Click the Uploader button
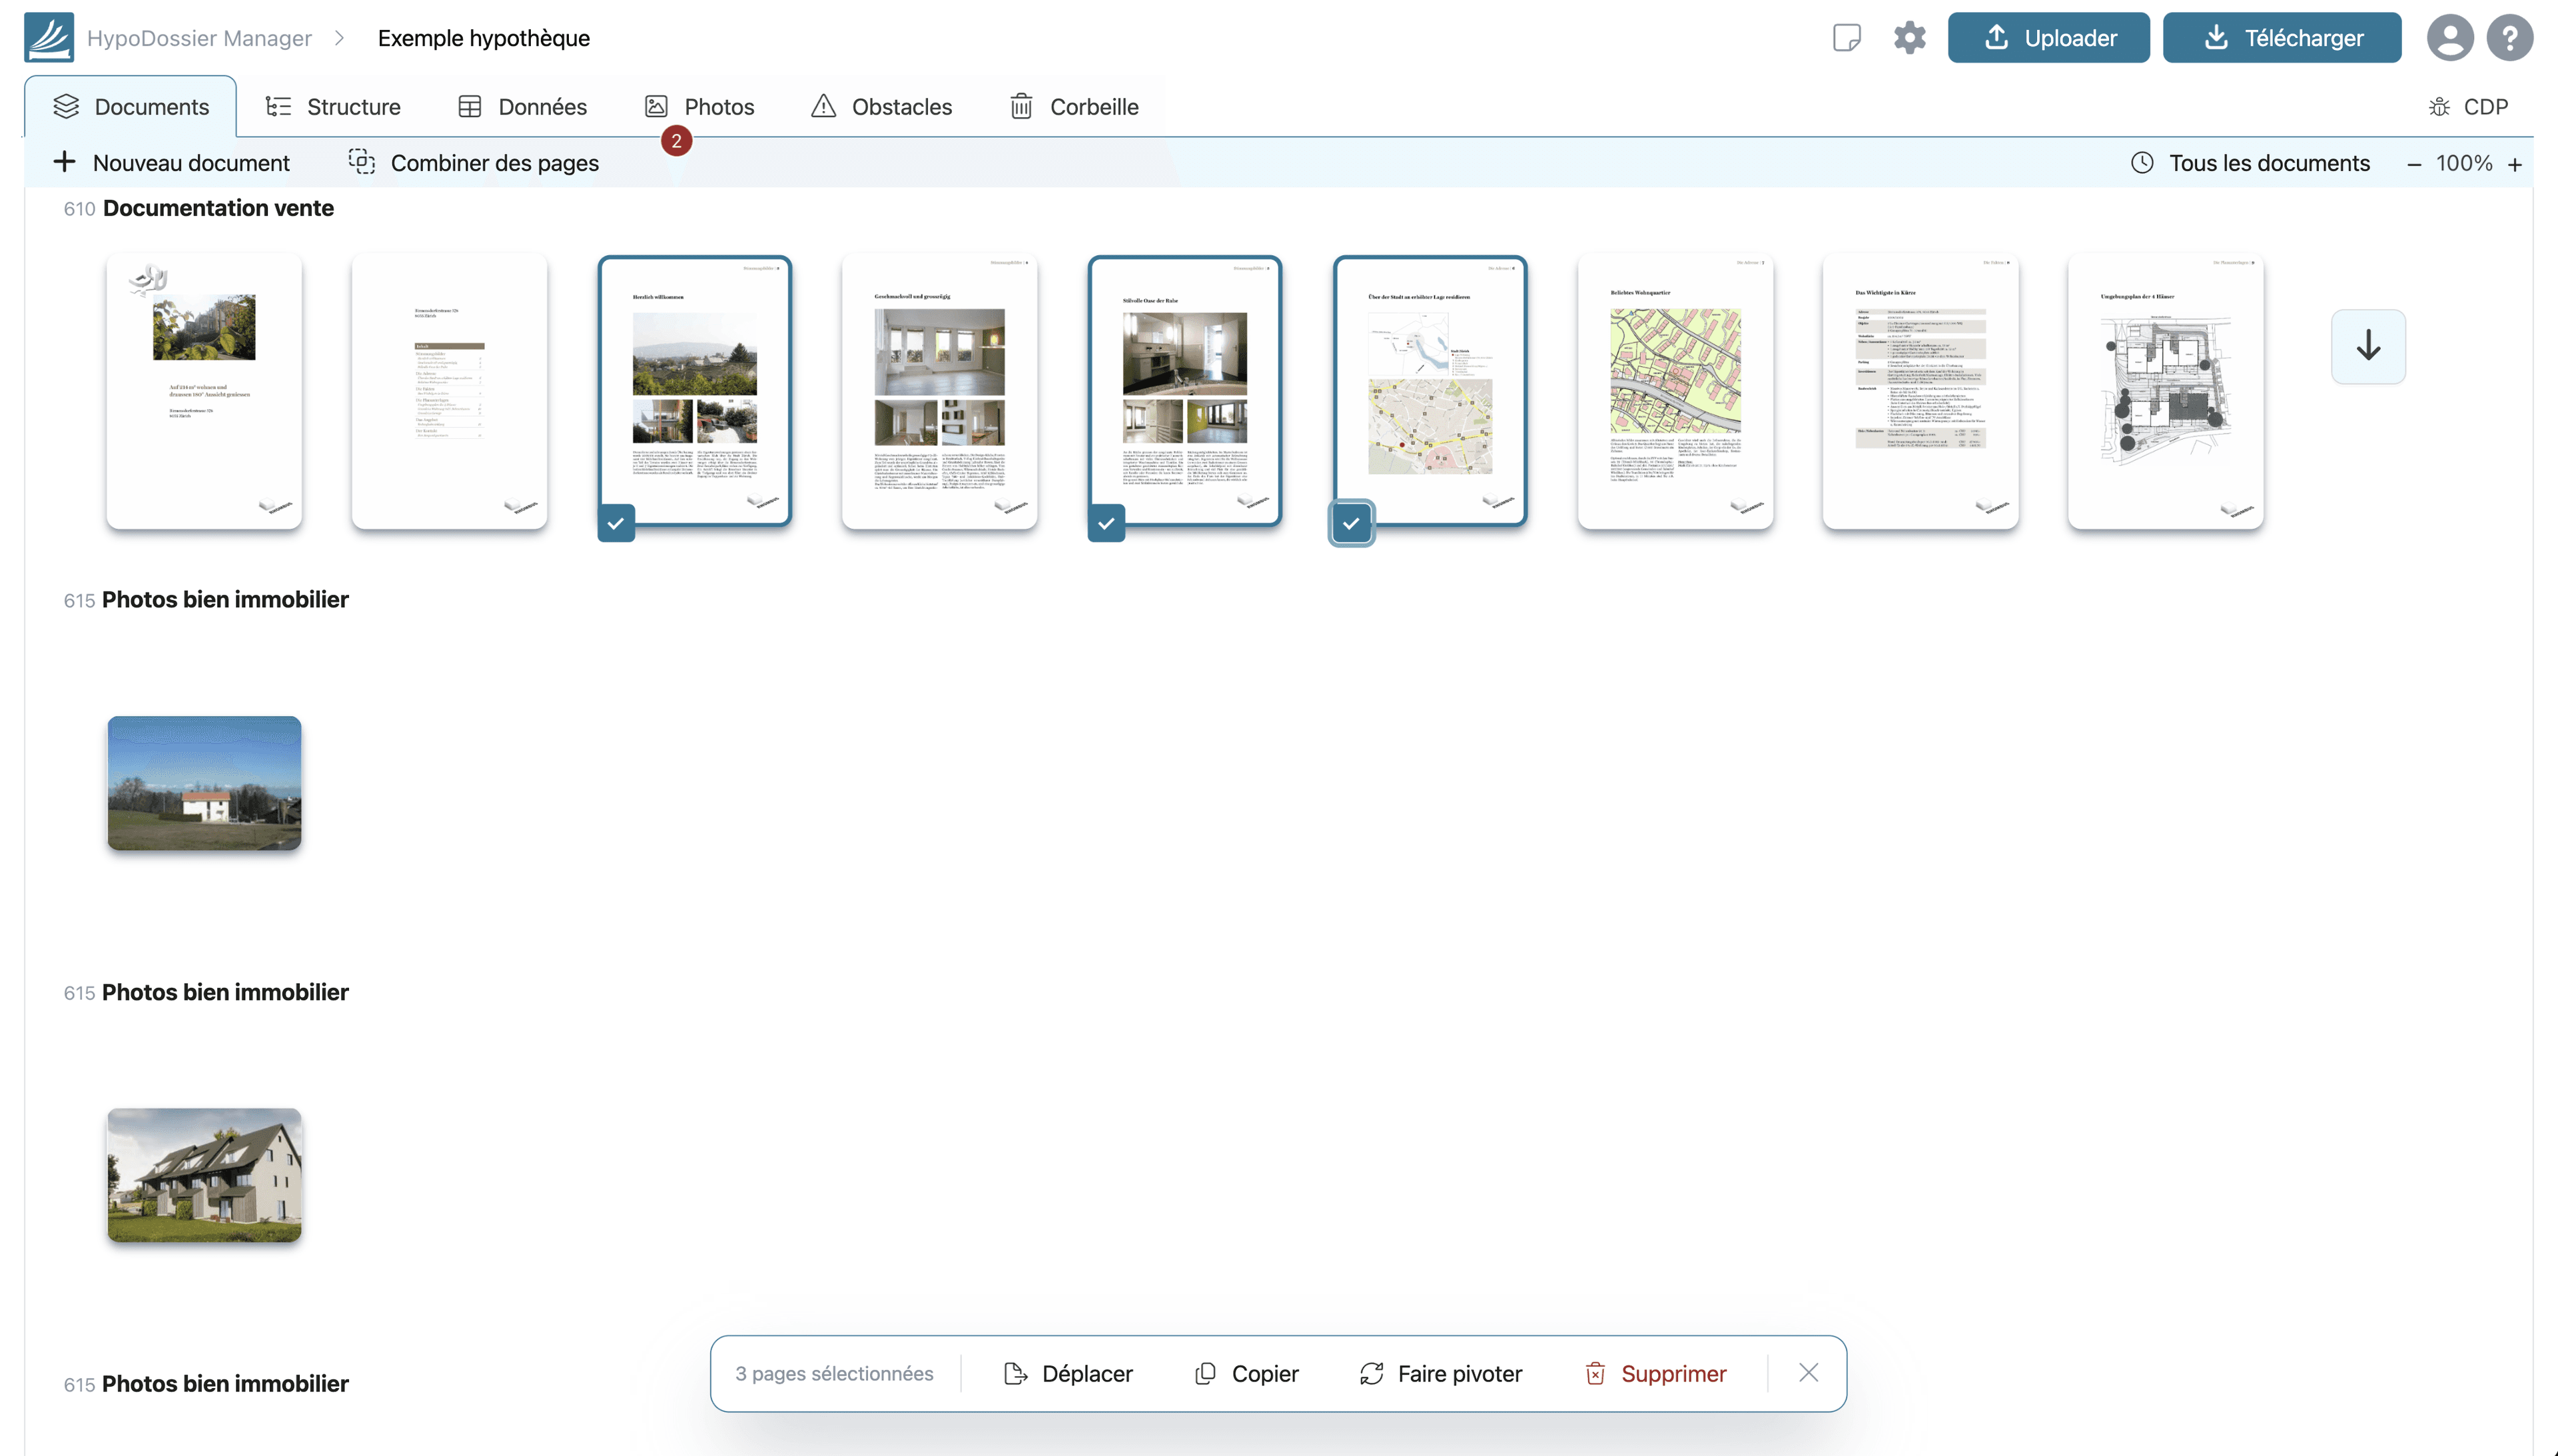This screenshot has height=1456, width=2558. coord(2048,38)
